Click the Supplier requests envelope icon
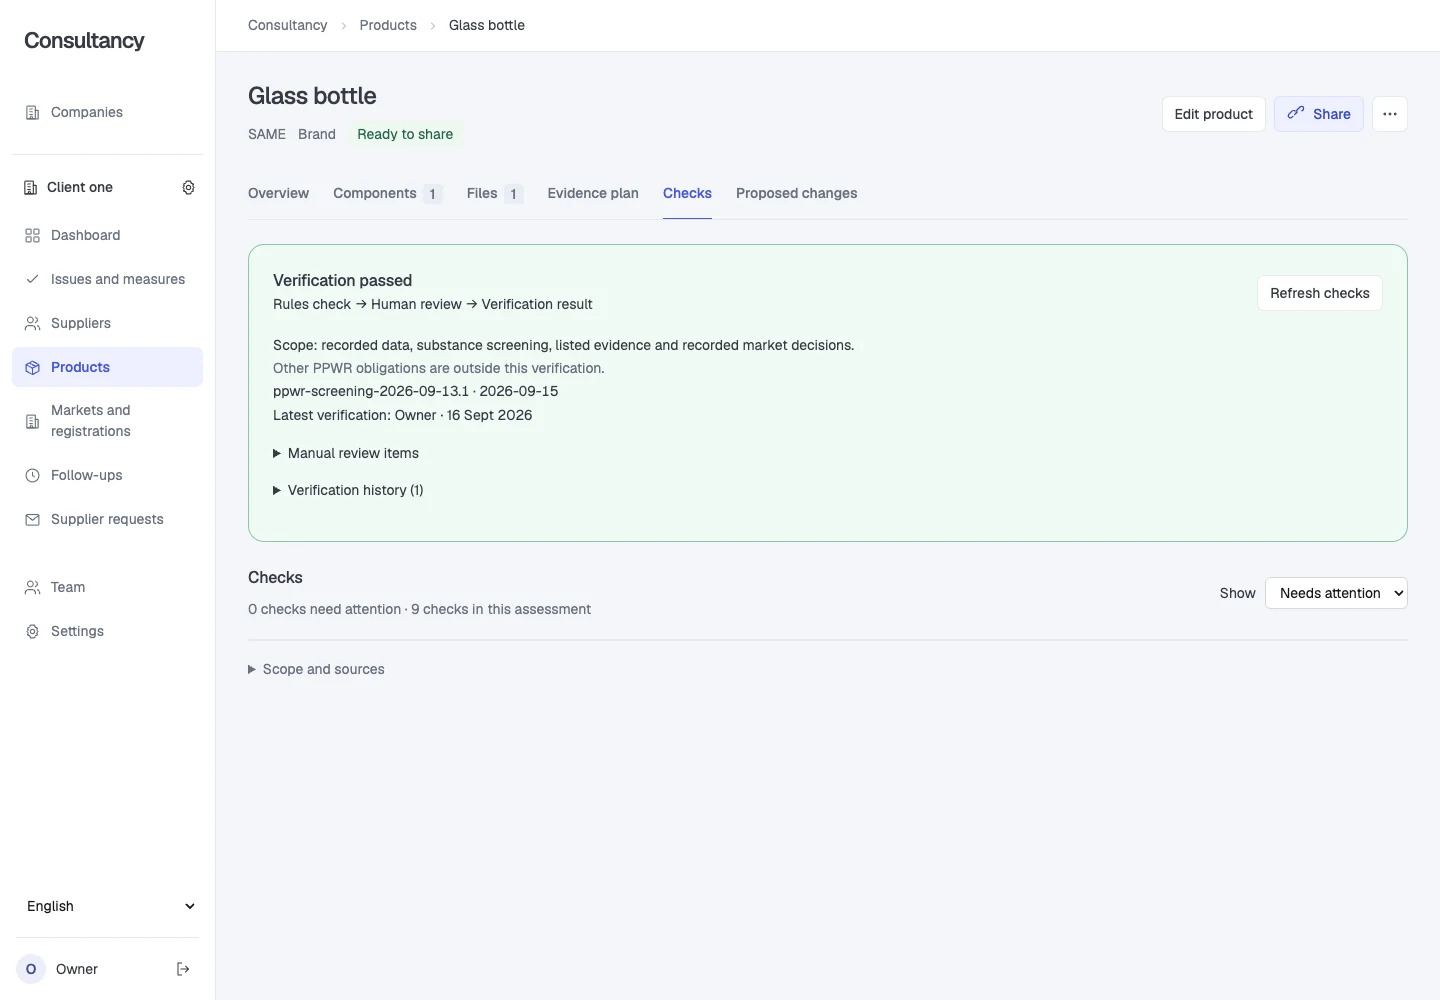The image size is (1440, 1000). point(32,519)
